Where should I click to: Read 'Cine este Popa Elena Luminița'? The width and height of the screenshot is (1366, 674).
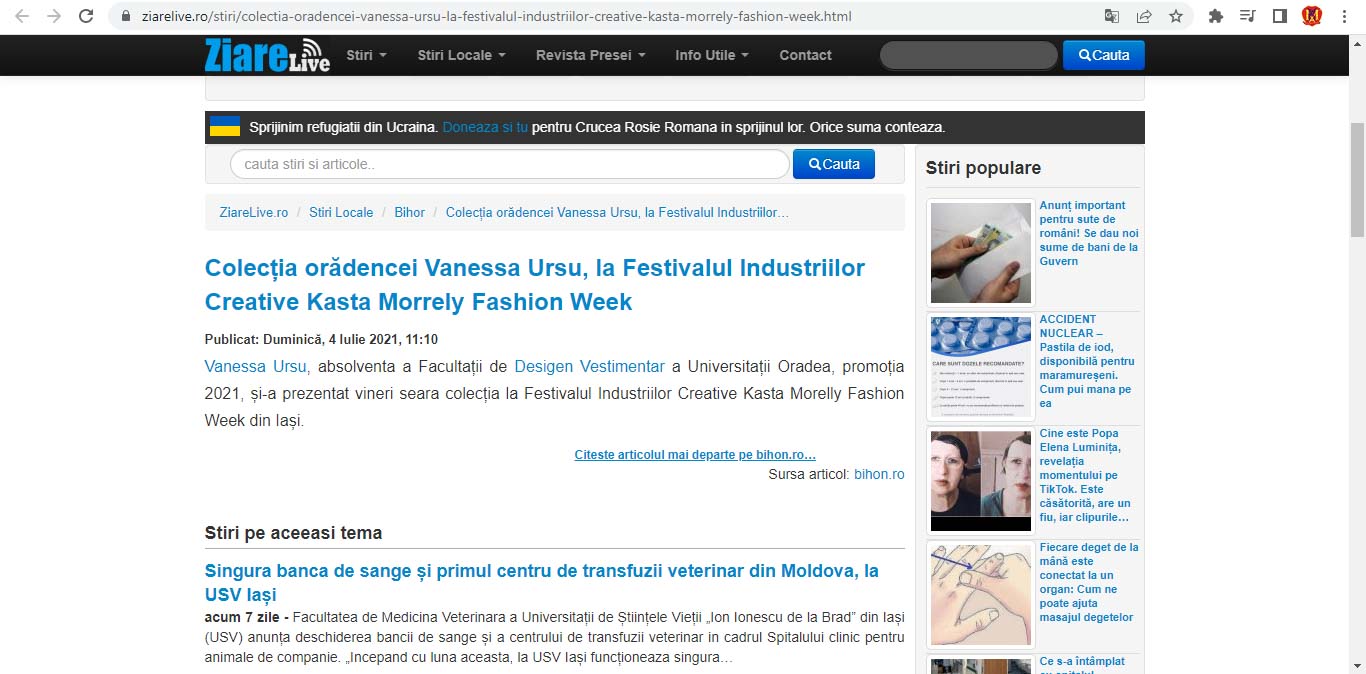pos(1086,475)
